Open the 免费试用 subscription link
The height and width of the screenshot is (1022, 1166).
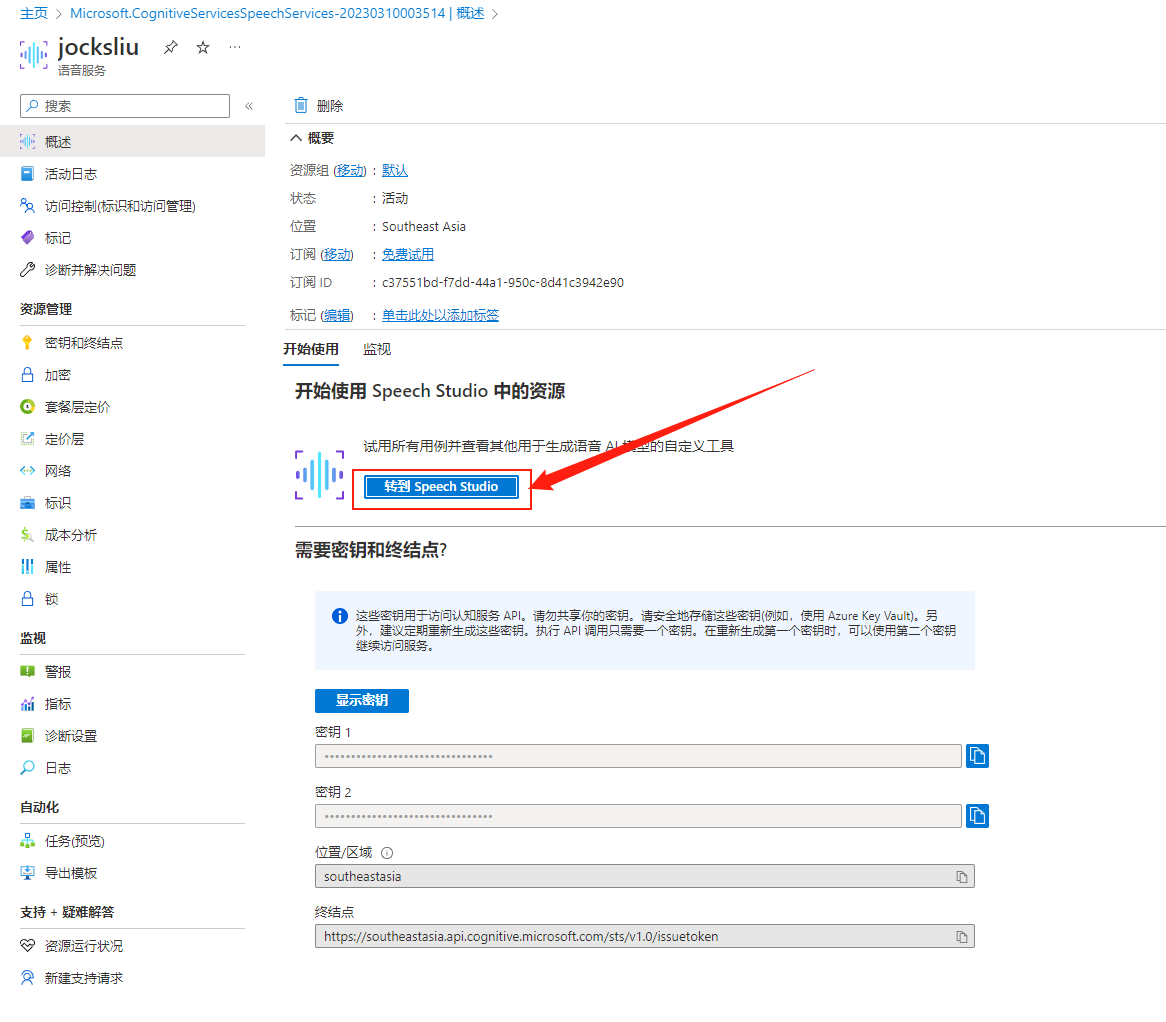pos(408,254)
